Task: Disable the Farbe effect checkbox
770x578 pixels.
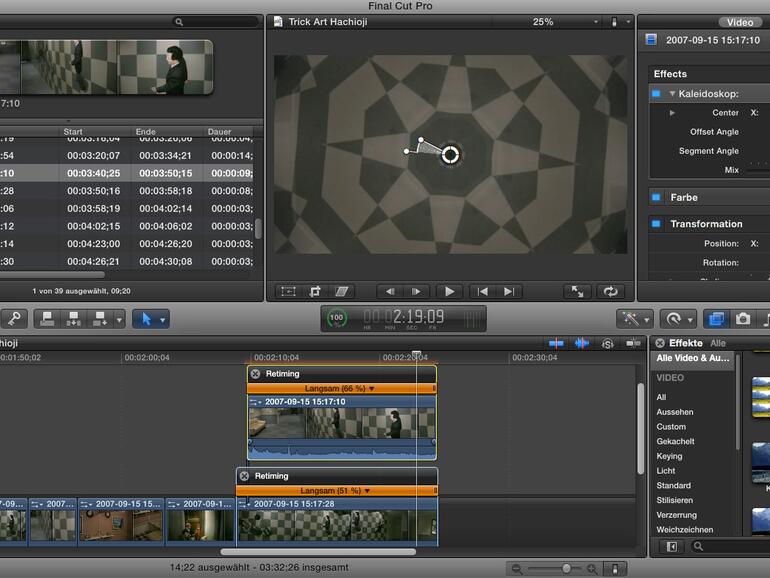Action: 655,197
